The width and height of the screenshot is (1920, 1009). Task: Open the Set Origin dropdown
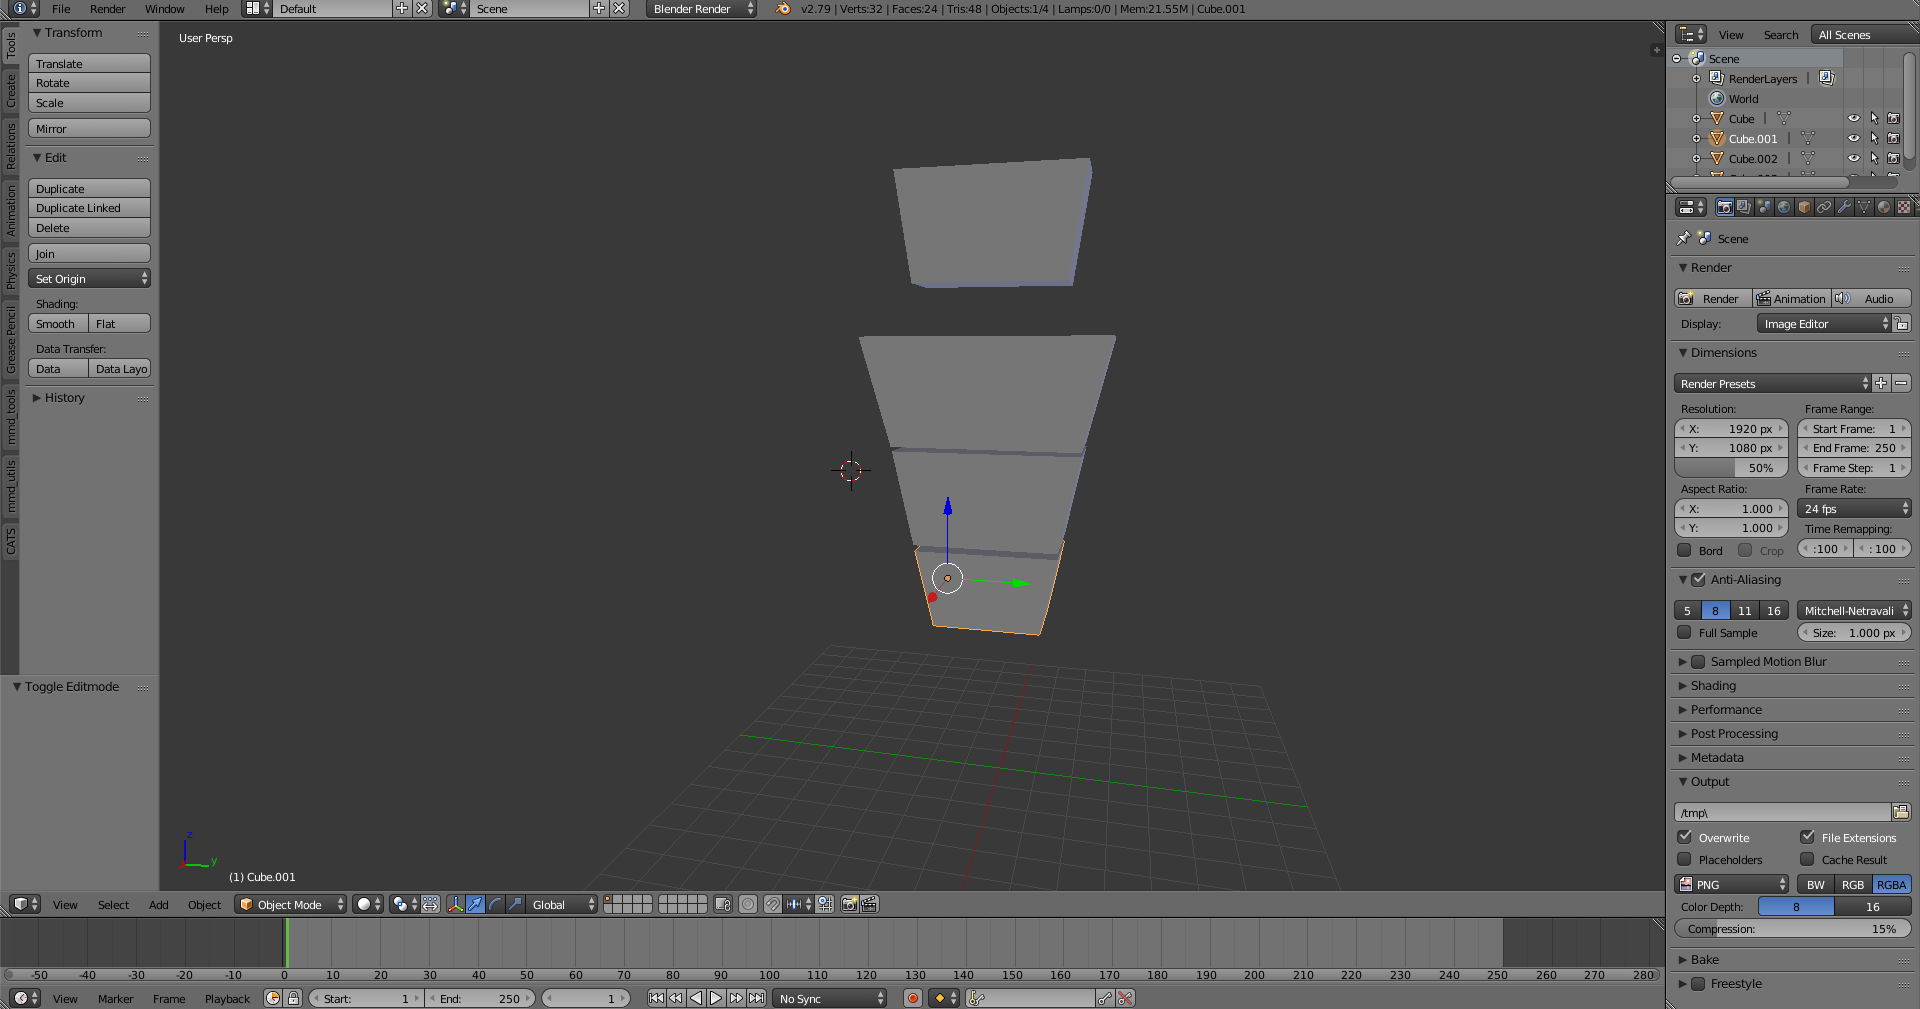point(89,279)
